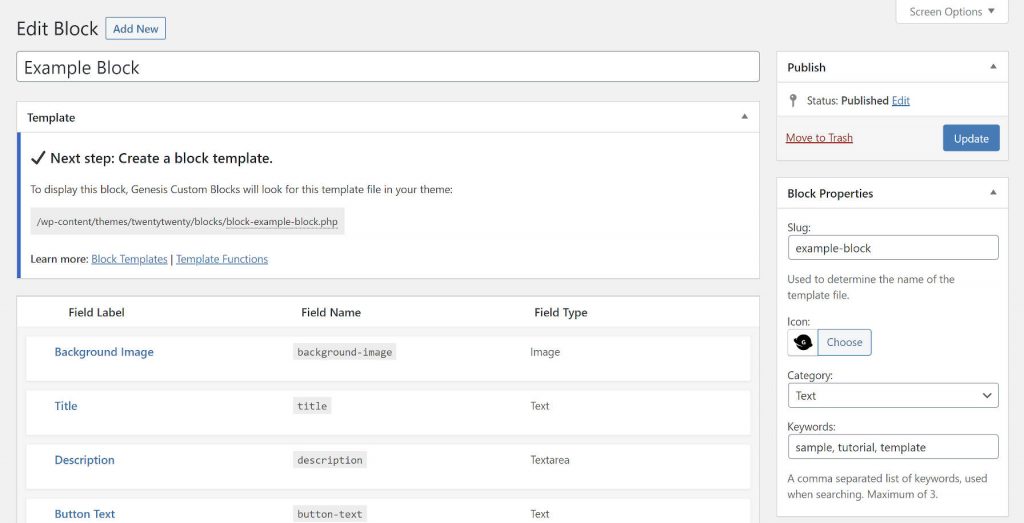
Task: Click the Genesis block icon preview
Action: click(802, 342)
